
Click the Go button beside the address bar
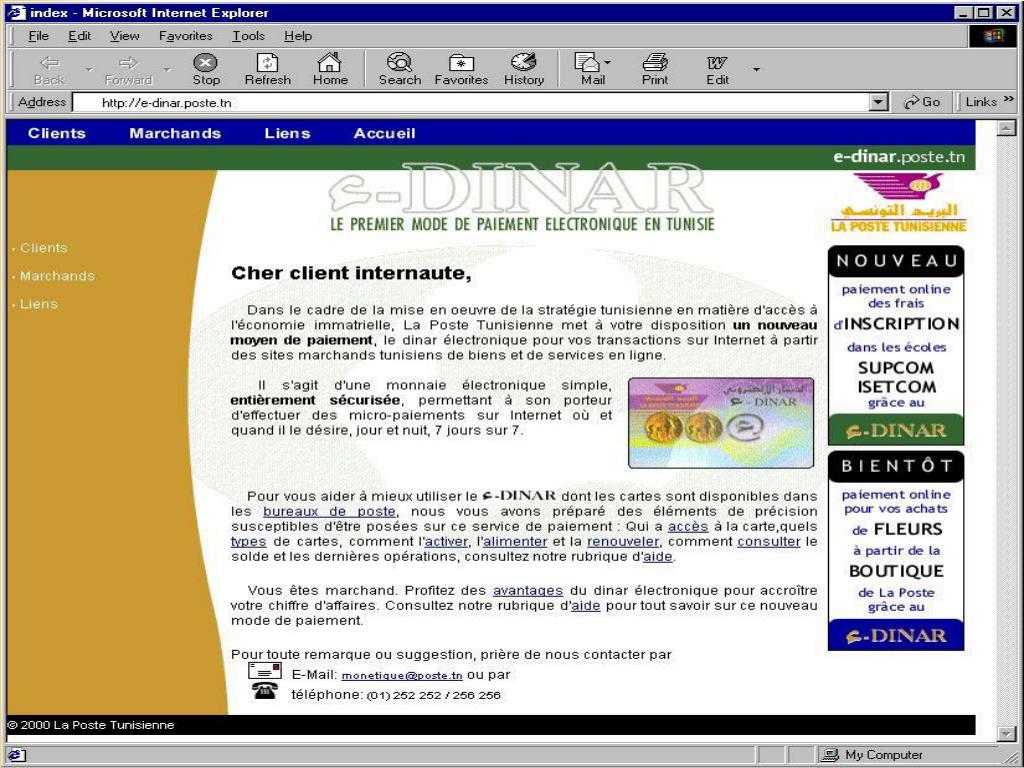[x=921, y=102]
